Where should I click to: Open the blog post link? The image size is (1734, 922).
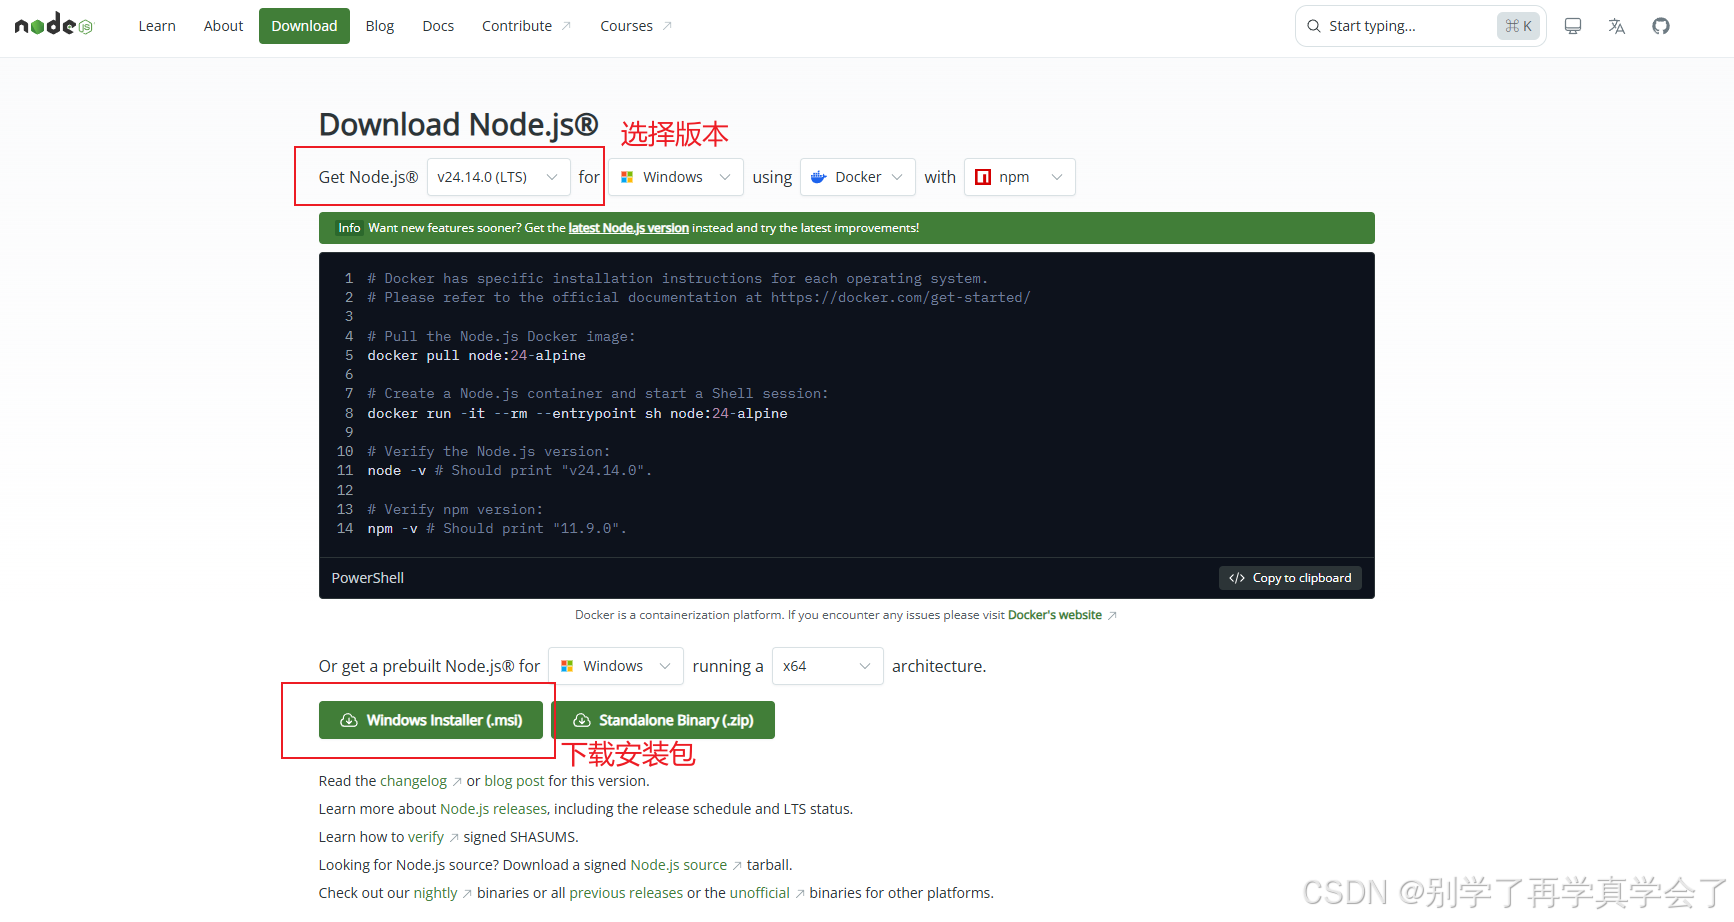click(x=514, y=781)
